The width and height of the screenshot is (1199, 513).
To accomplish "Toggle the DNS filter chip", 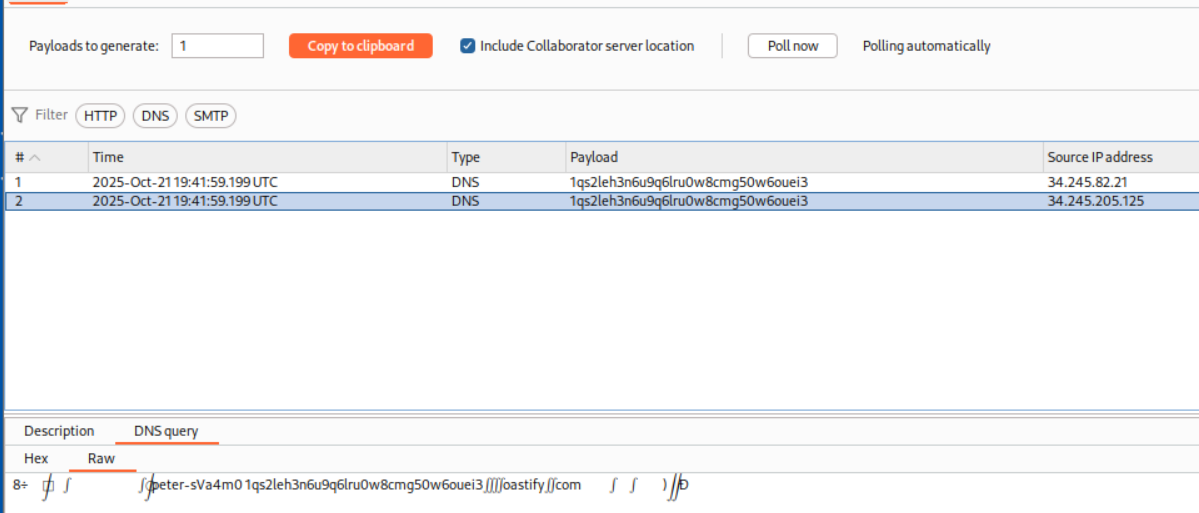I will pos(155,116).
